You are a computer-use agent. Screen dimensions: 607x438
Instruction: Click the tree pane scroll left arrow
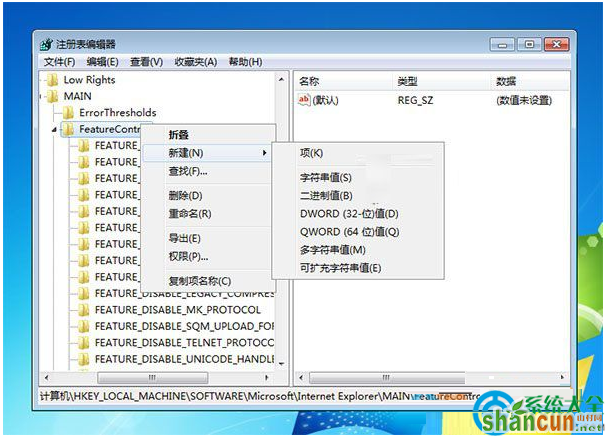pos(46,377)
